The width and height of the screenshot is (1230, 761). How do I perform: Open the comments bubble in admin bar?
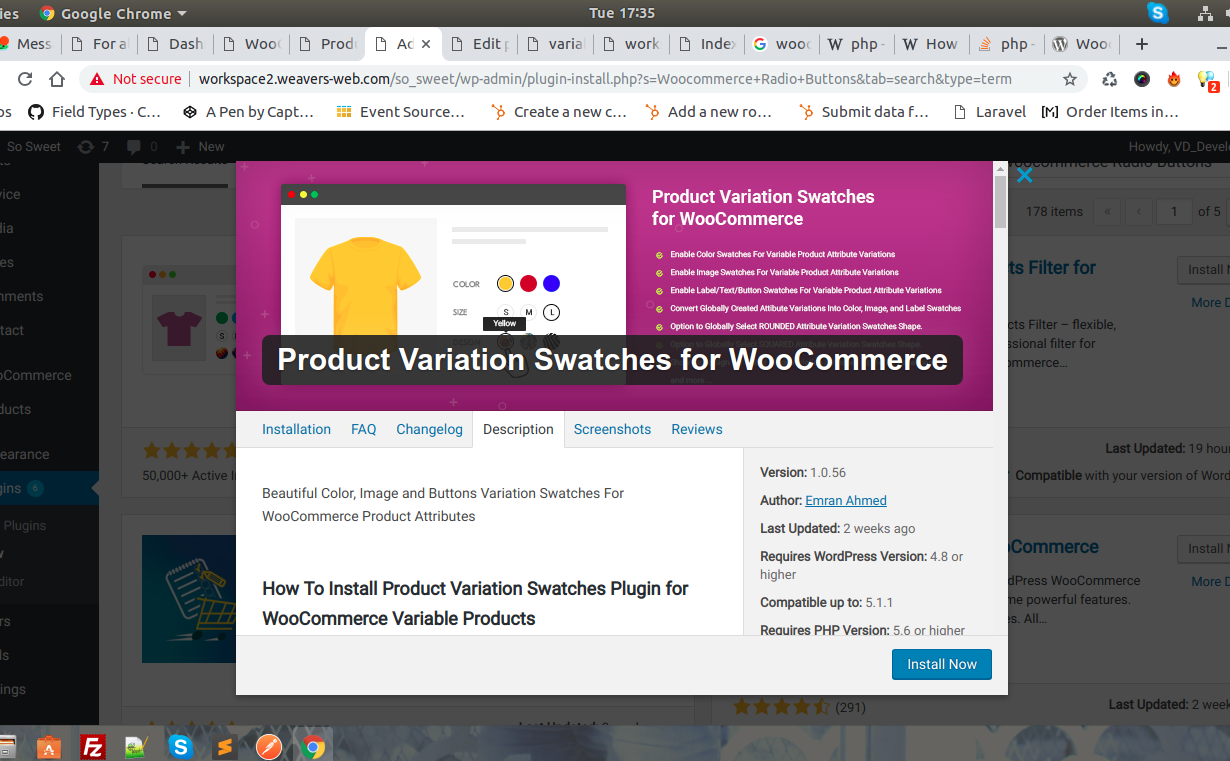coord(142,147)
